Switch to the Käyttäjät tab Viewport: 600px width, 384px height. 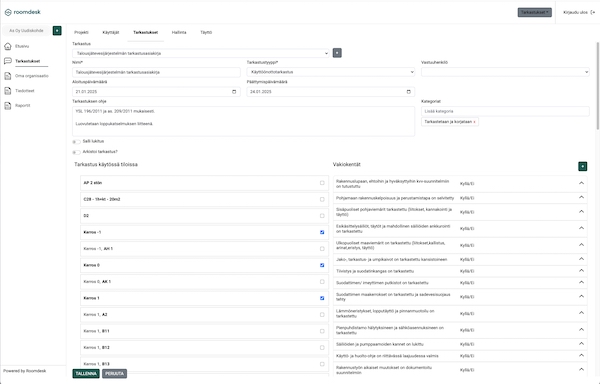[111, 33]
